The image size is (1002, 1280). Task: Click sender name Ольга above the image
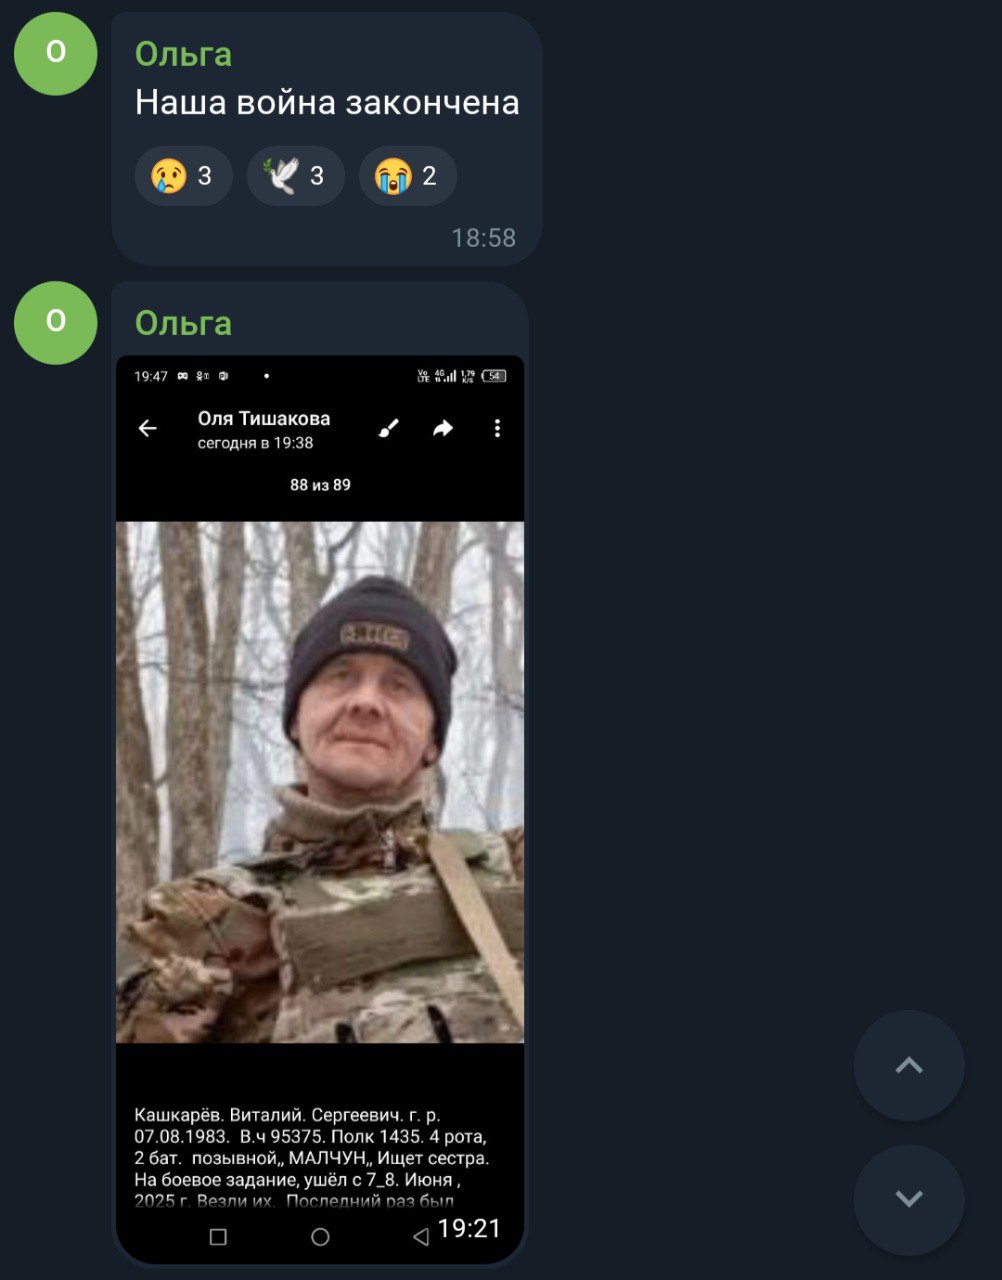click(183, 323)
